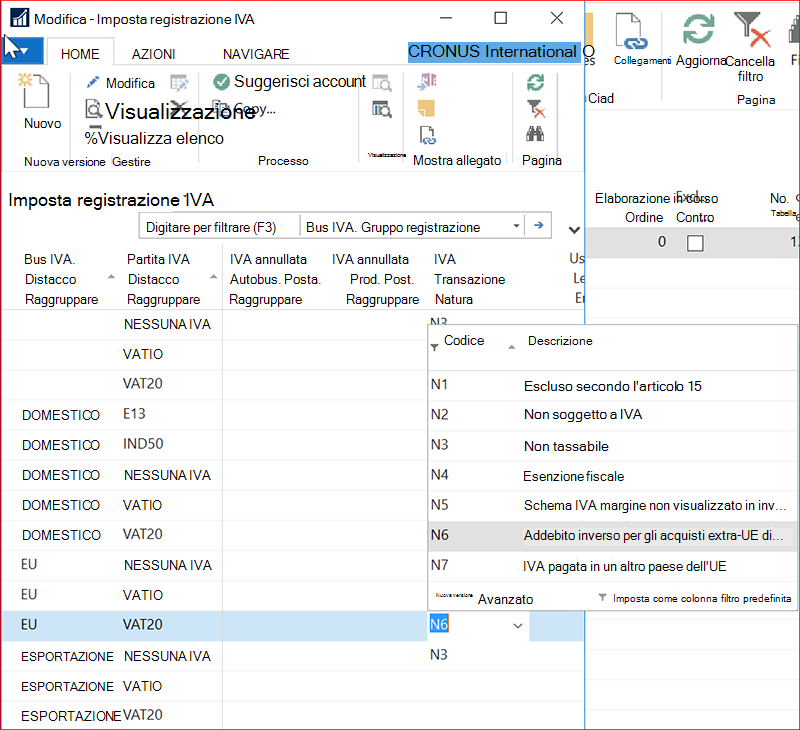Select N2 Non soggetto a IVA

click(x=612, y=415)
